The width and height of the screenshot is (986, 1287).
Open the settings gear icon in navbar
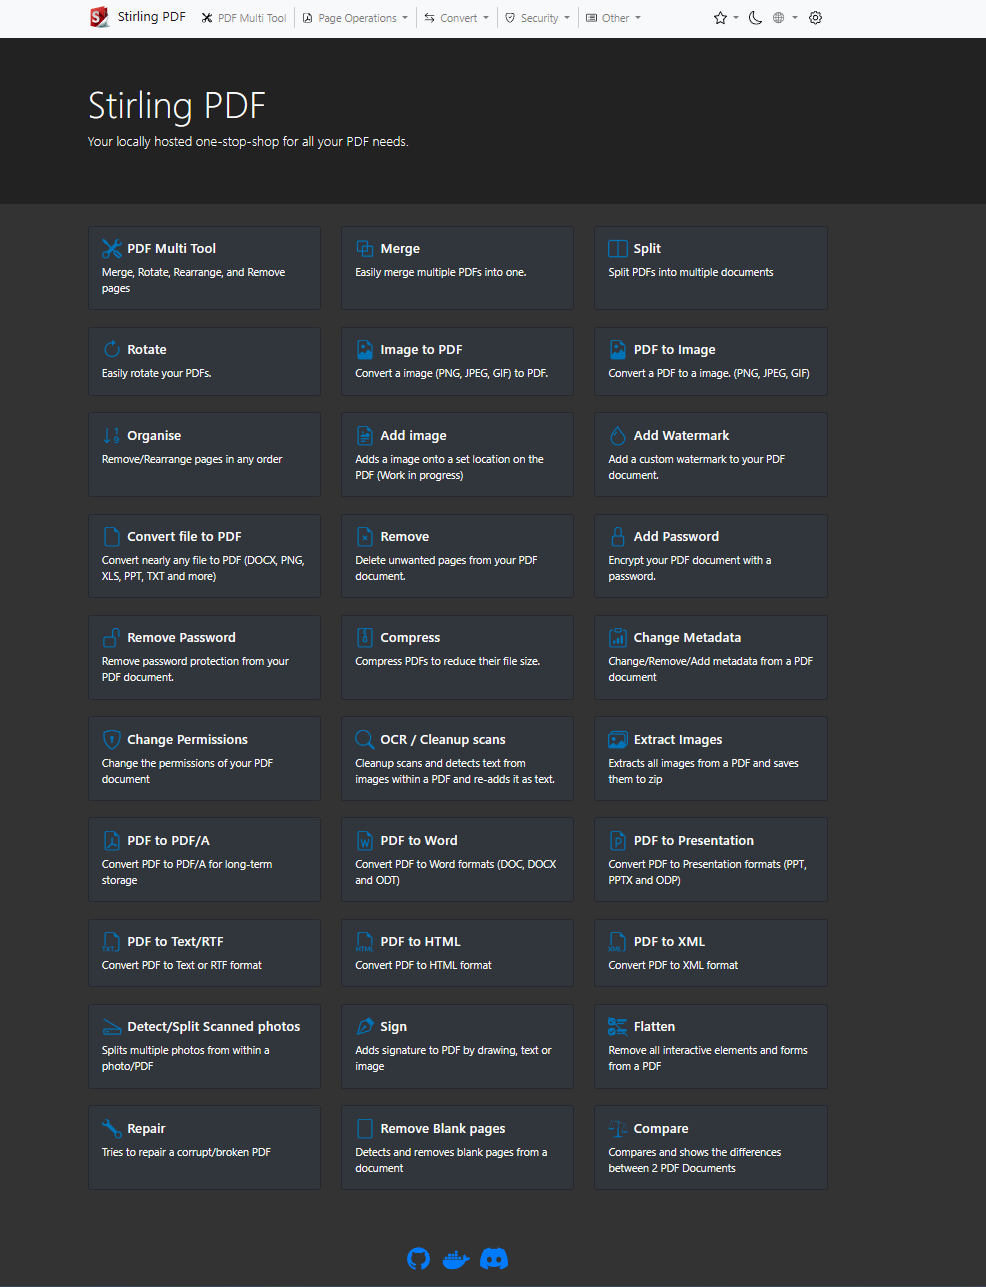[815, 18]
